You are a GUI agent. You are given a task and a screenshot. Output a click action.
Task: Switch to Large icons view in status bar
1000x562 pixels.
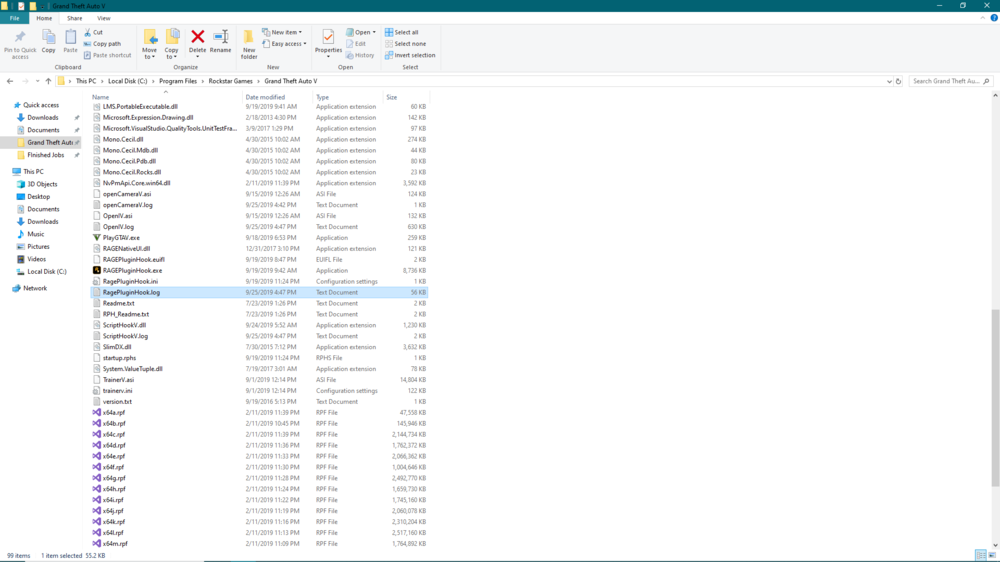point(992,556)
